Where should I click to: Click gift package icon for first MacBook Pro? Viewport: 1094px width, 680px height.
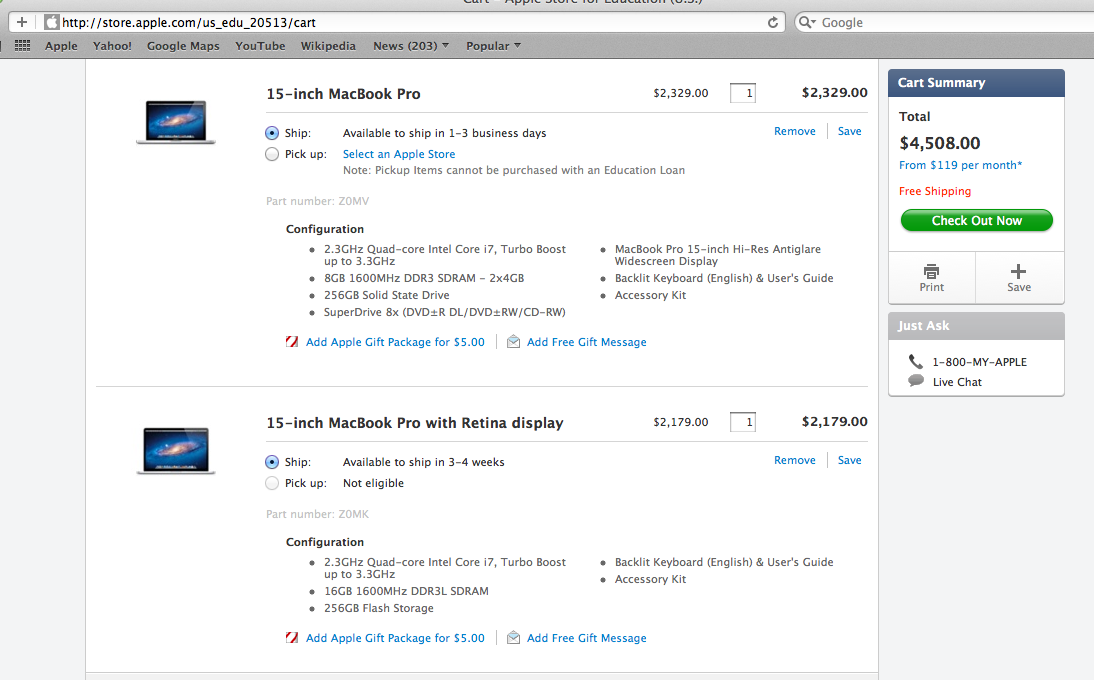click(292, 342)
